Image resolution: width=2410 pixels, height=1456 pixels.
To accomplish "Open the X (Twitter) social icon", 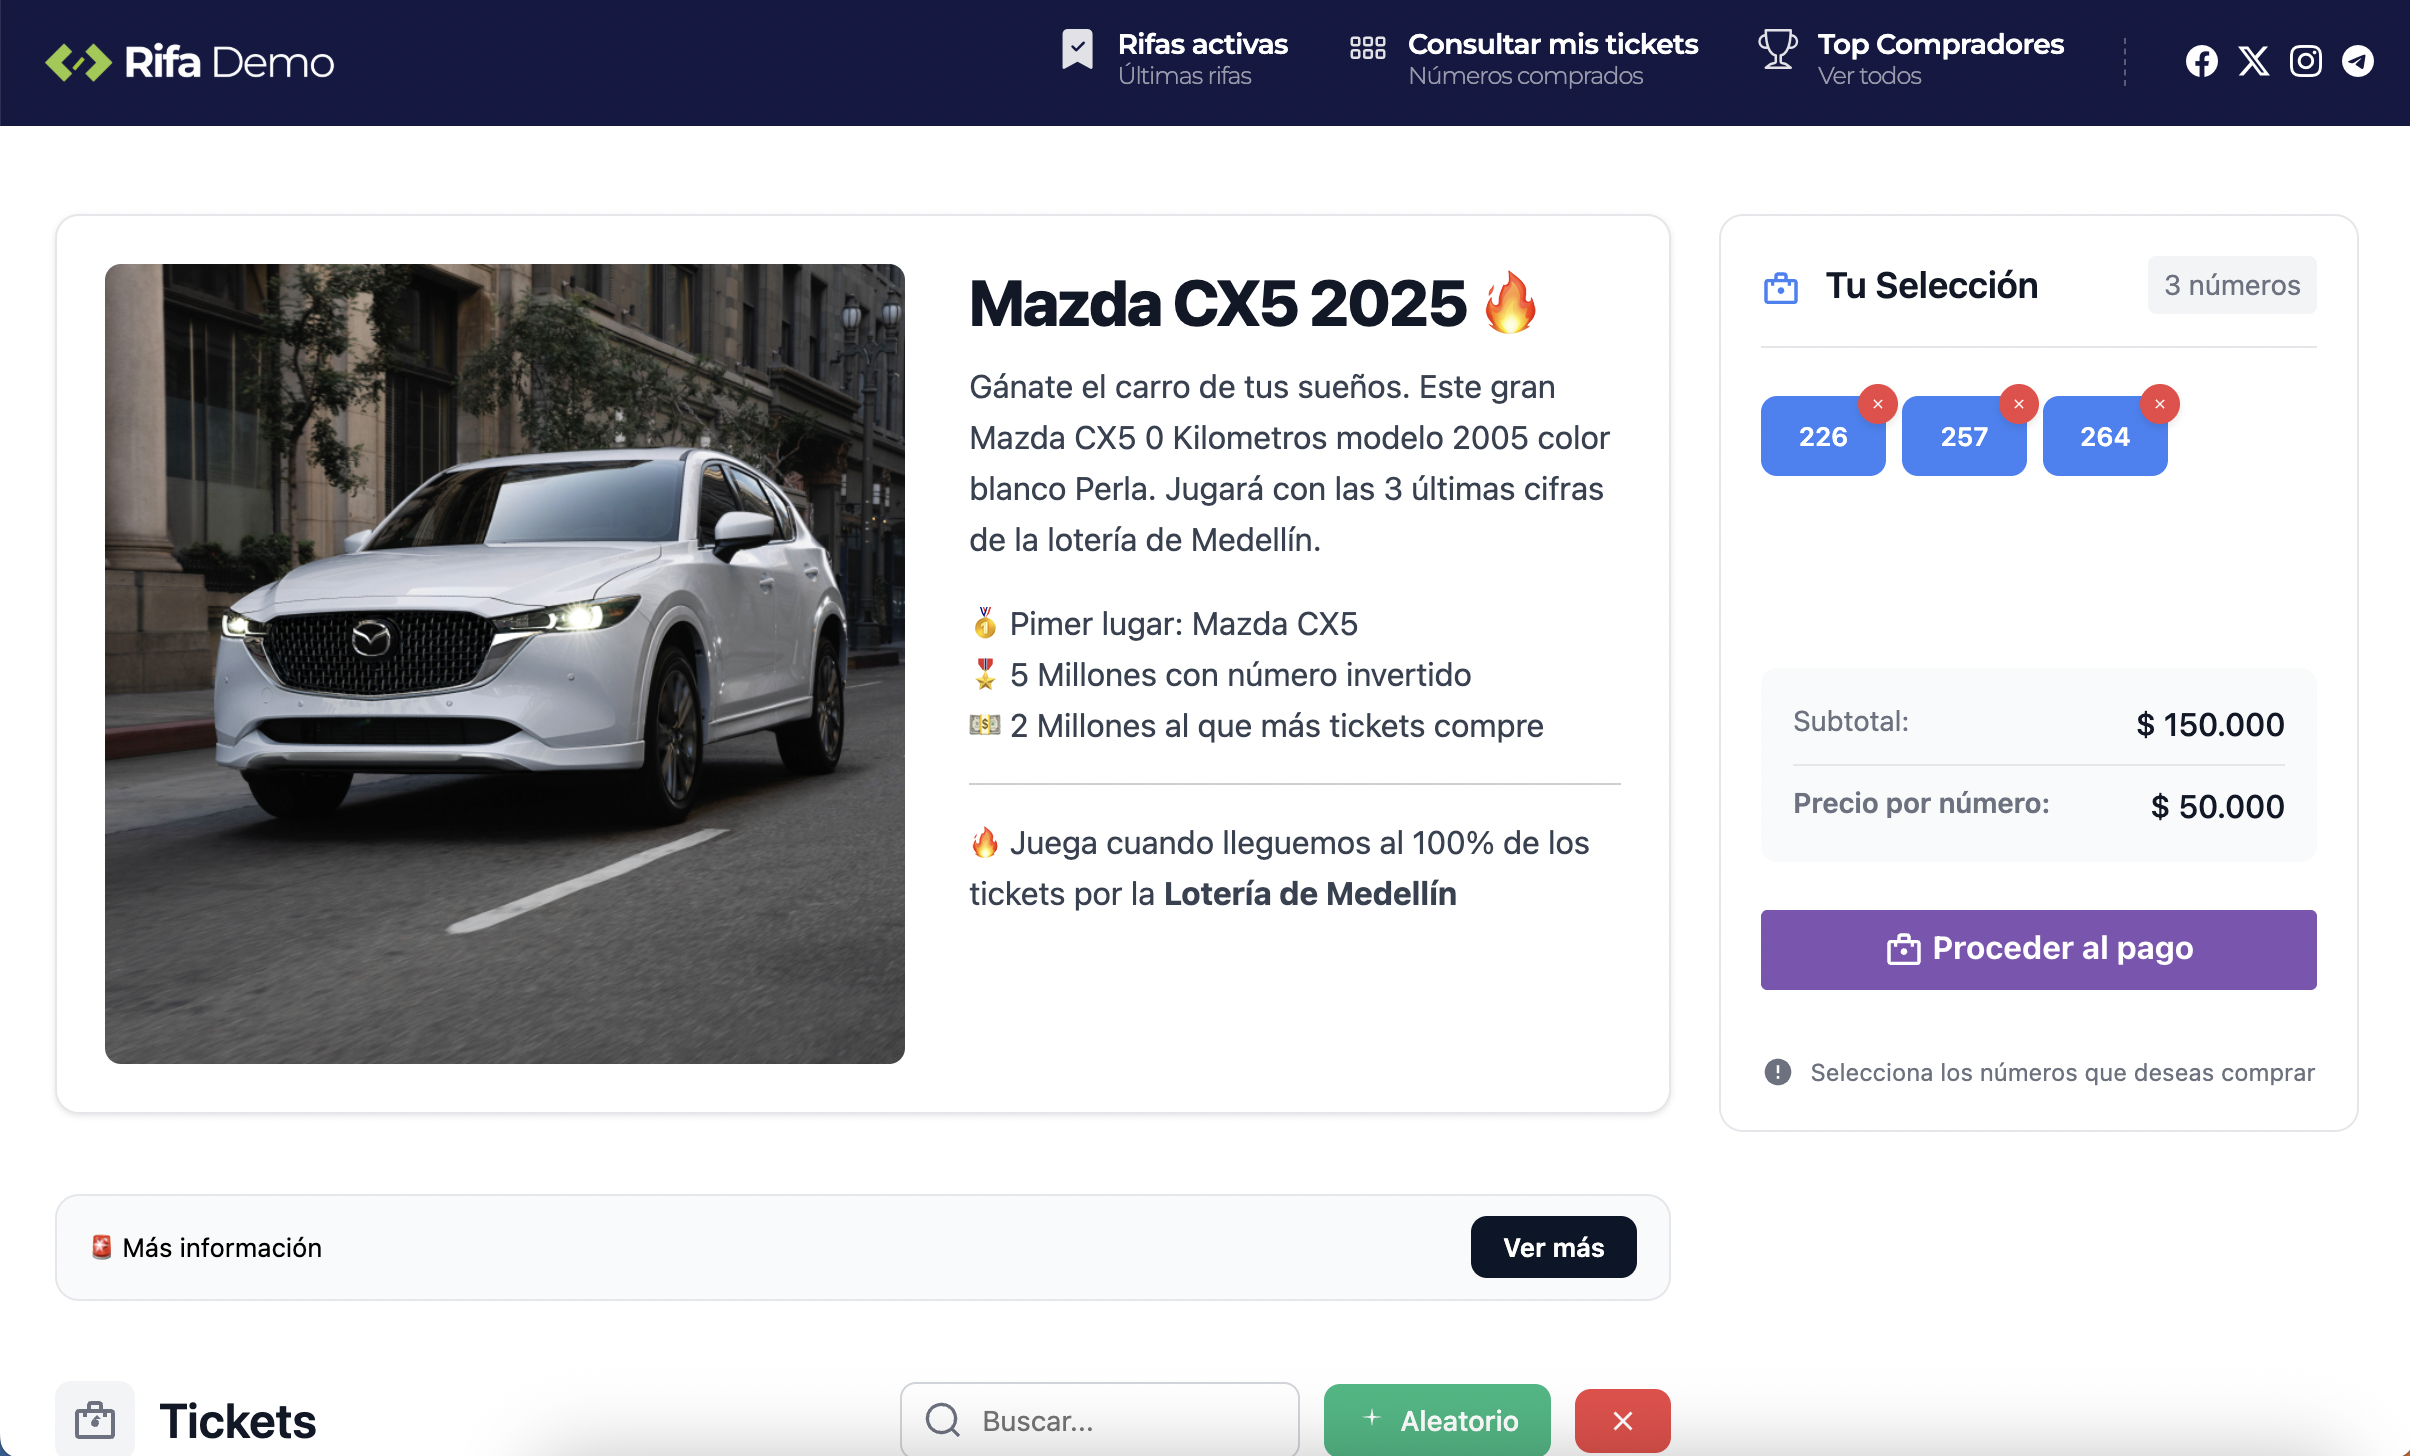I will [2253, 61].
